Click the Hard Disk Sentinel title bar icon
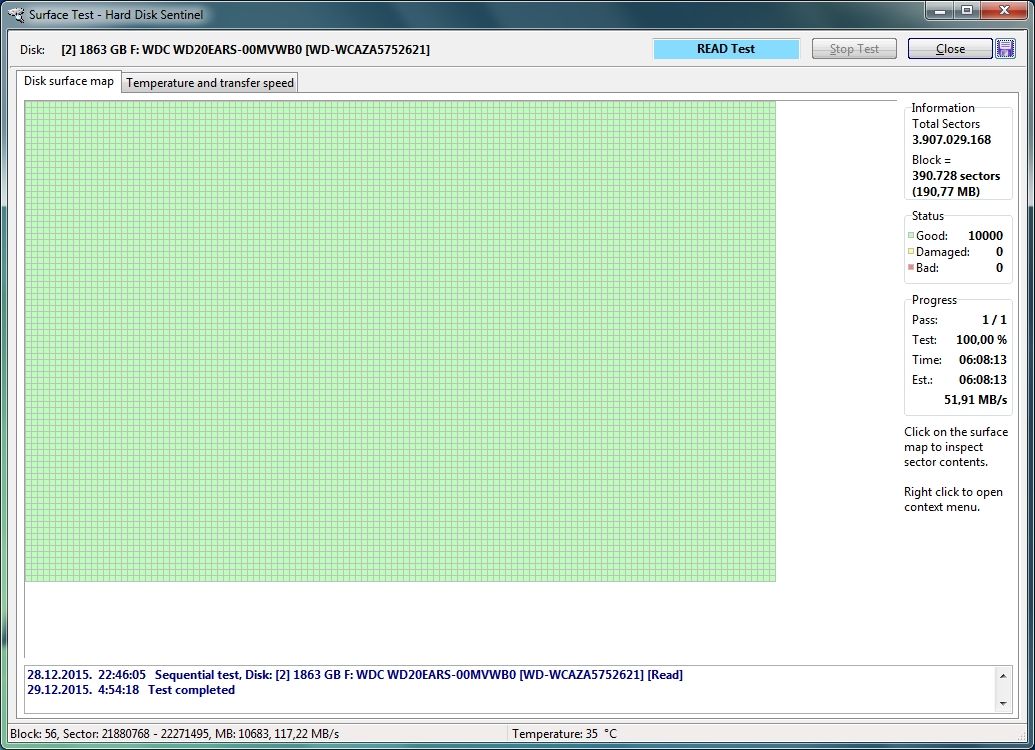1035x750 pixels. coord(16,14)
